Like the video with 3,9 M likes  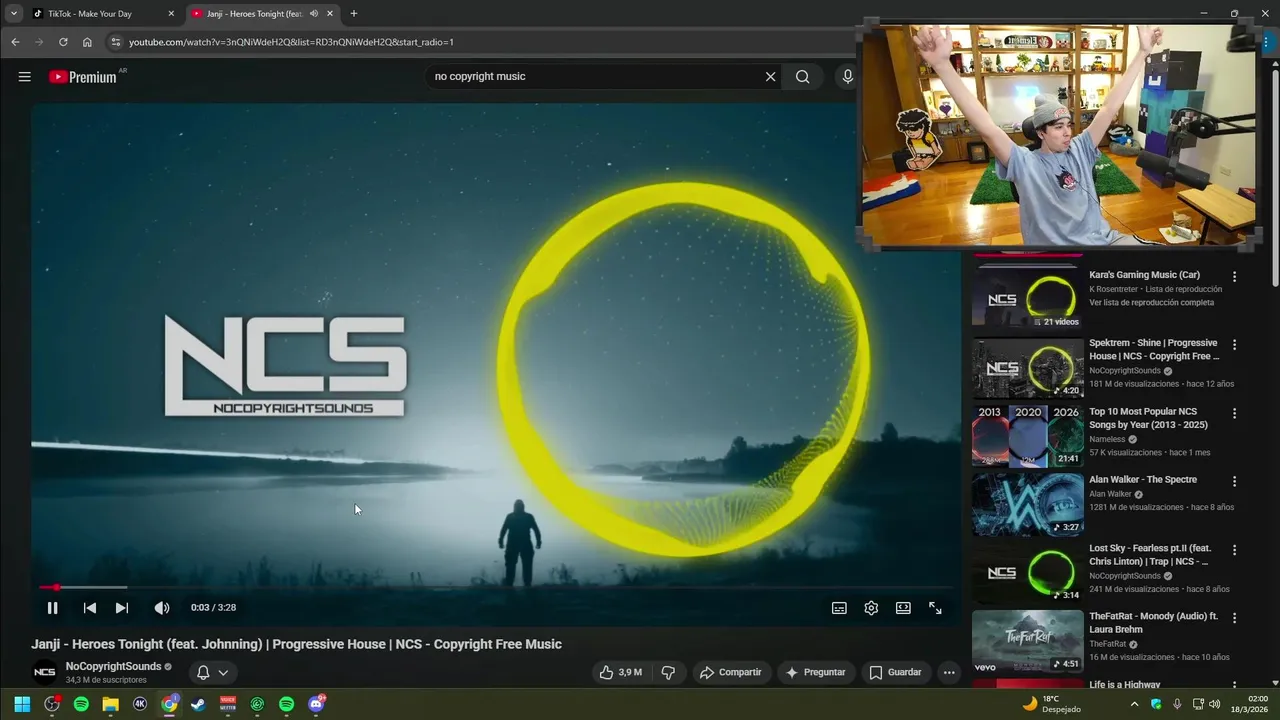coord(620,673)
